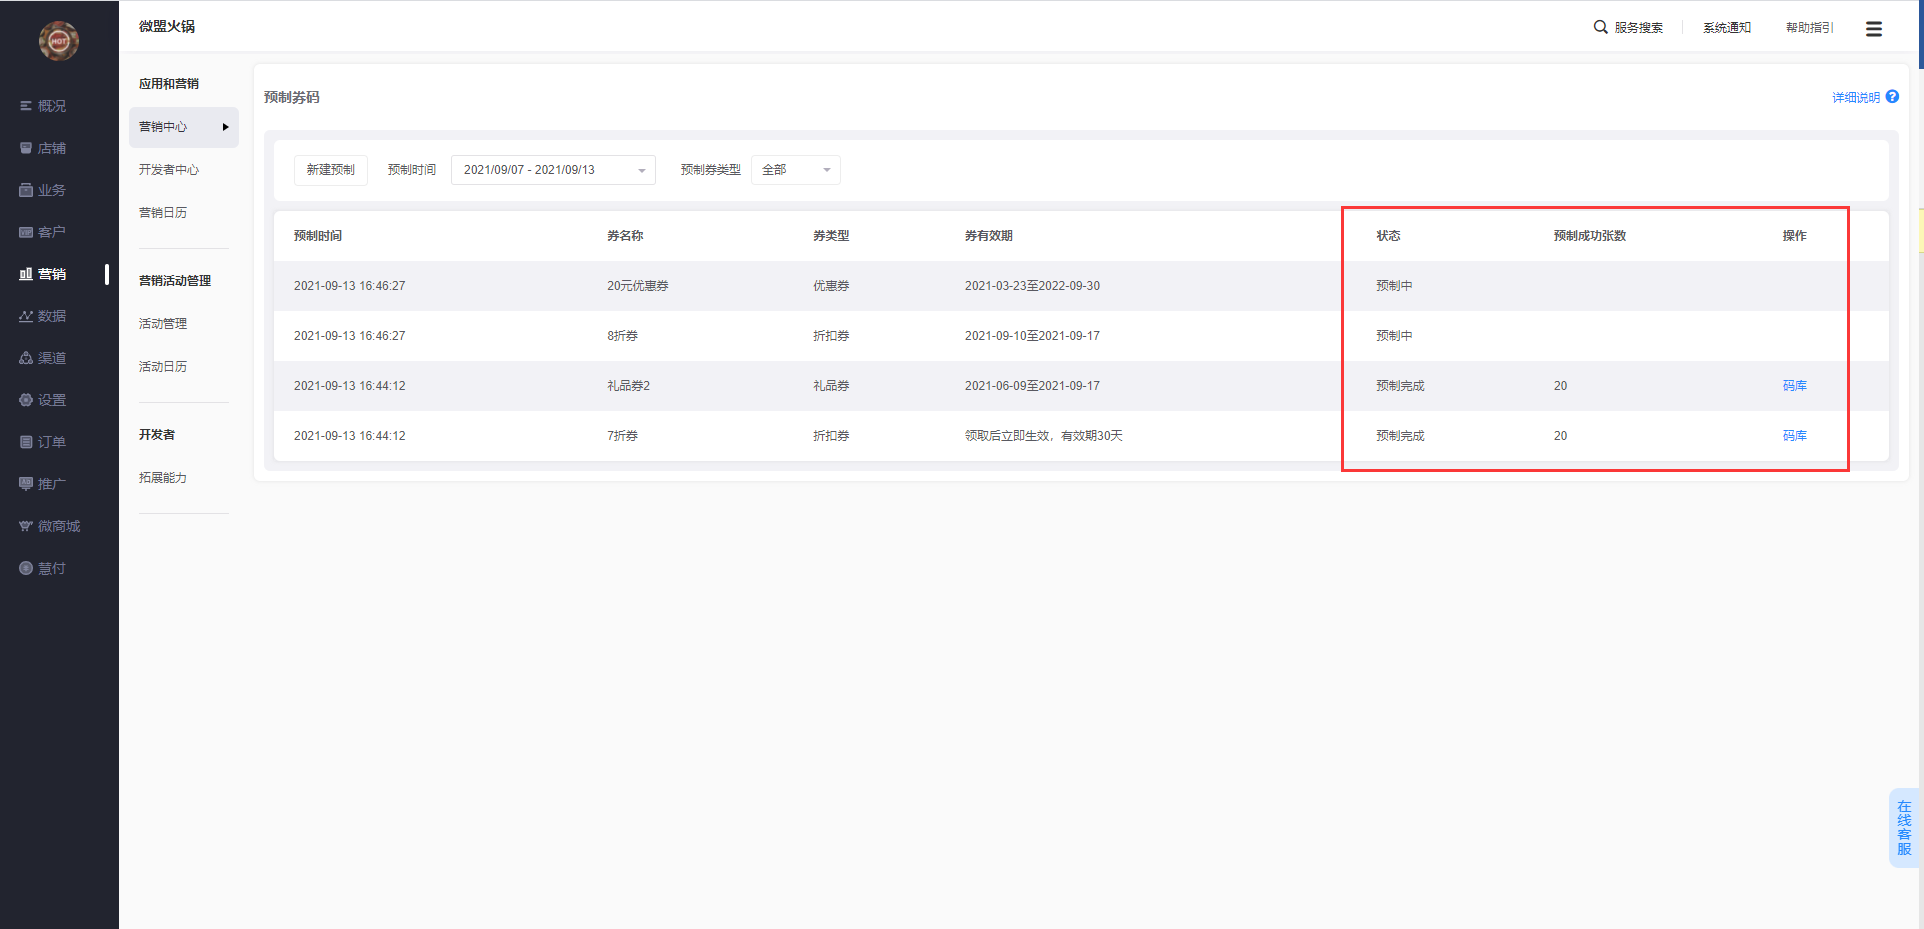Open the 店铺 store sidebar icon
The height and width of the screenshot is (929, 1924).
26,148
